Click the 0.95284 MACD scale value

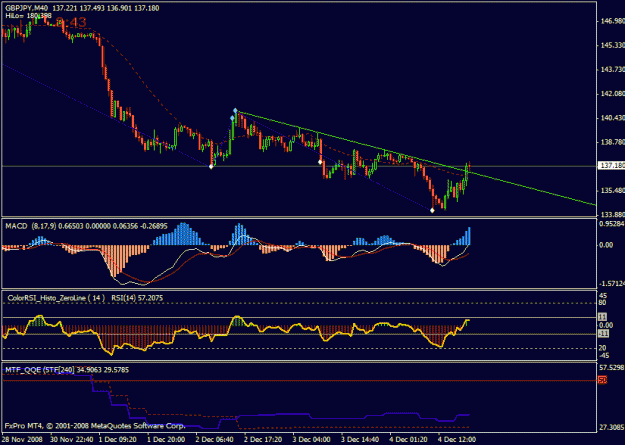612,223
